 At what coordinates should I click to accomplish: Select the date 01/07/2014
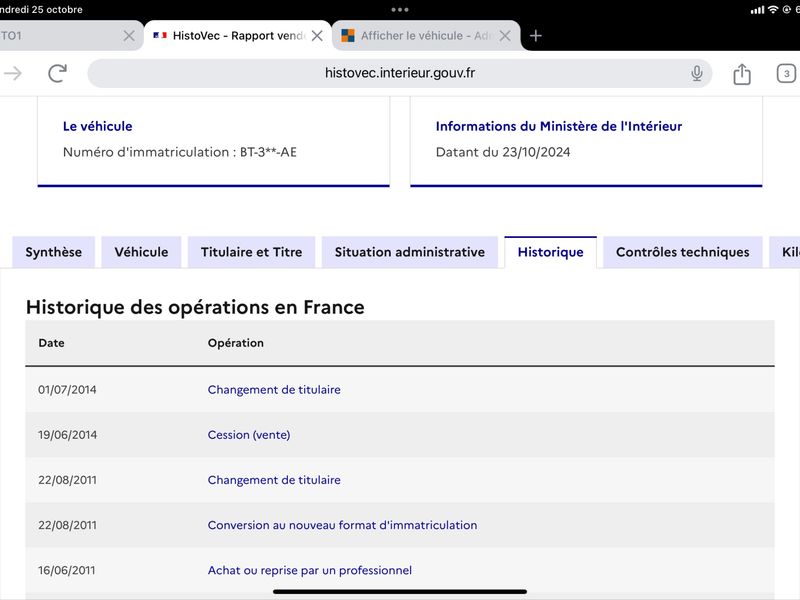click(67, 390)
